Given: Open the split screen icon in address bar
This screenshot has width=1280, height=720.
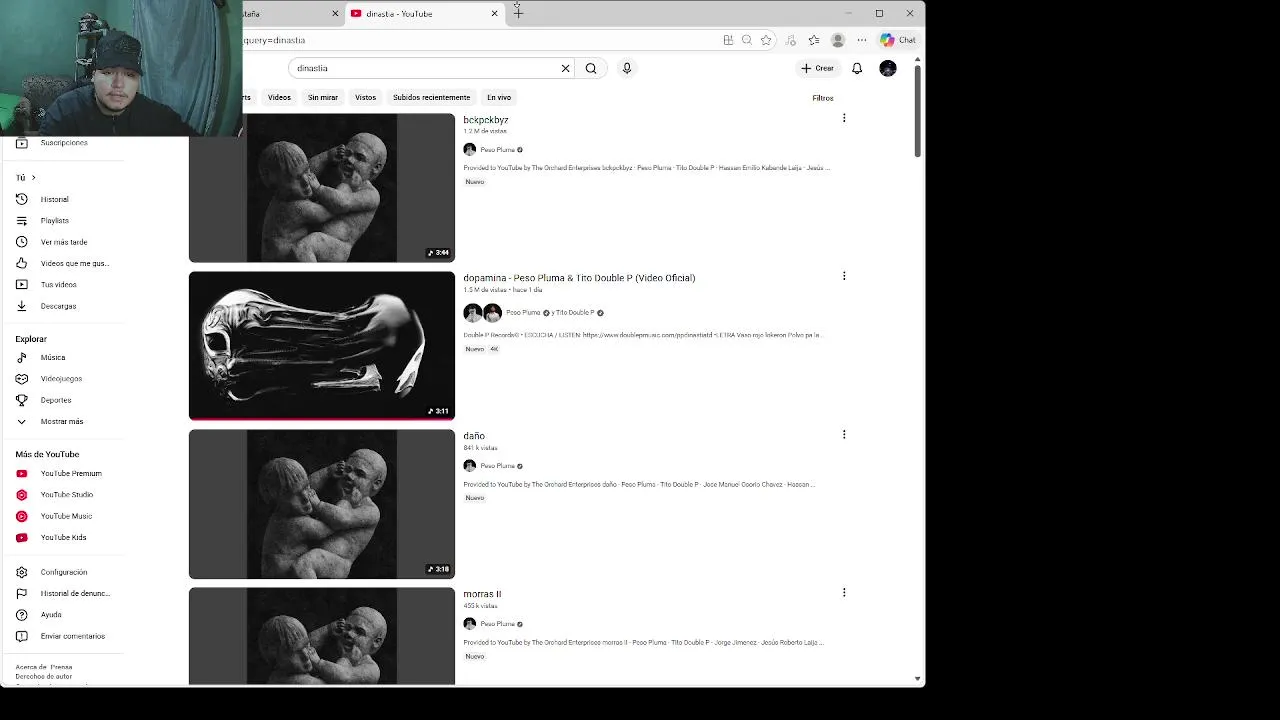Looking at the screenshot, I should click(x=728, y=40).
